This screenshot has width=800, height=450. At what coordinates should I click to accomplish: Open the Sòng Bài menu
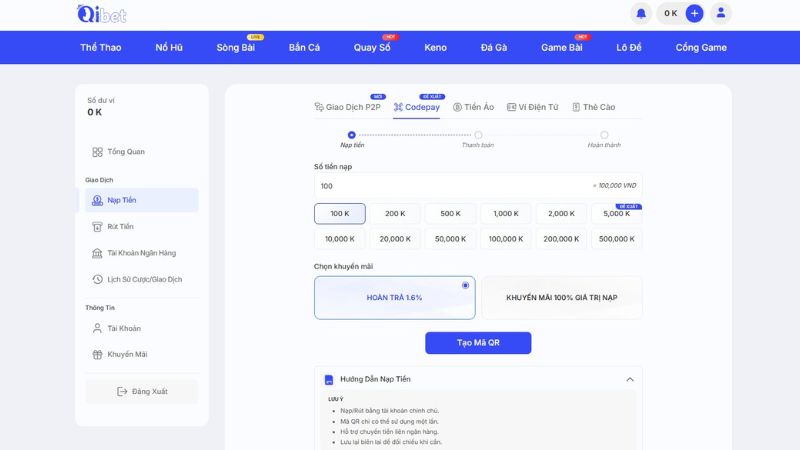tap(236, 47)
